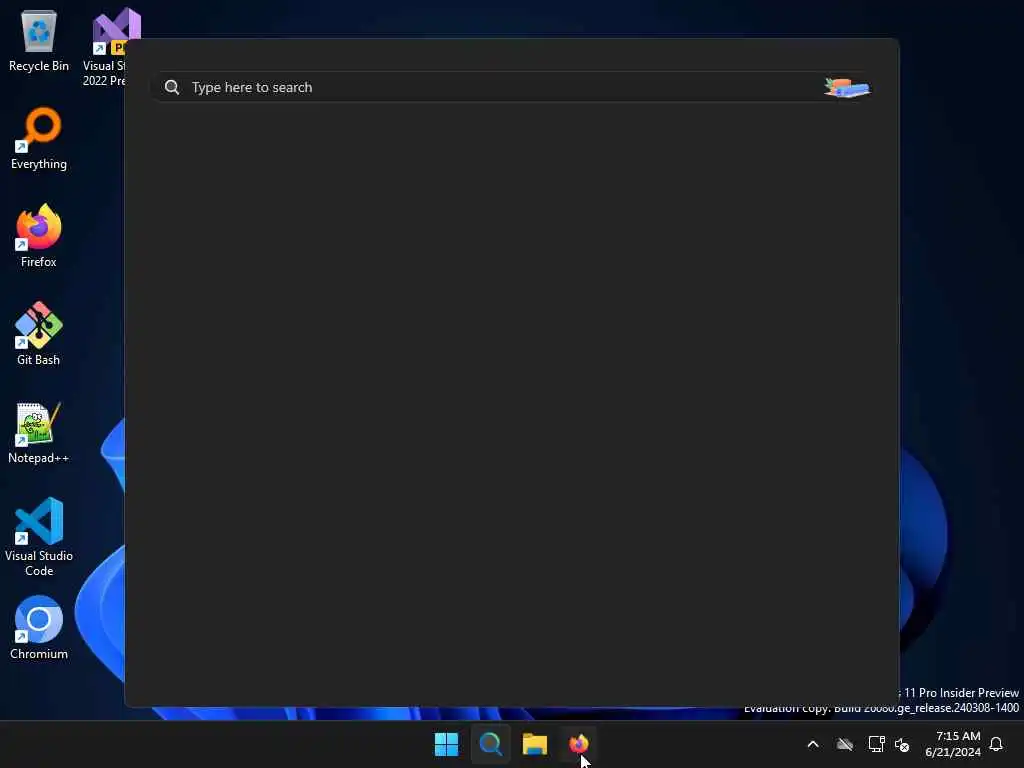Open Firefox from the taskbar

coord(579,744)
